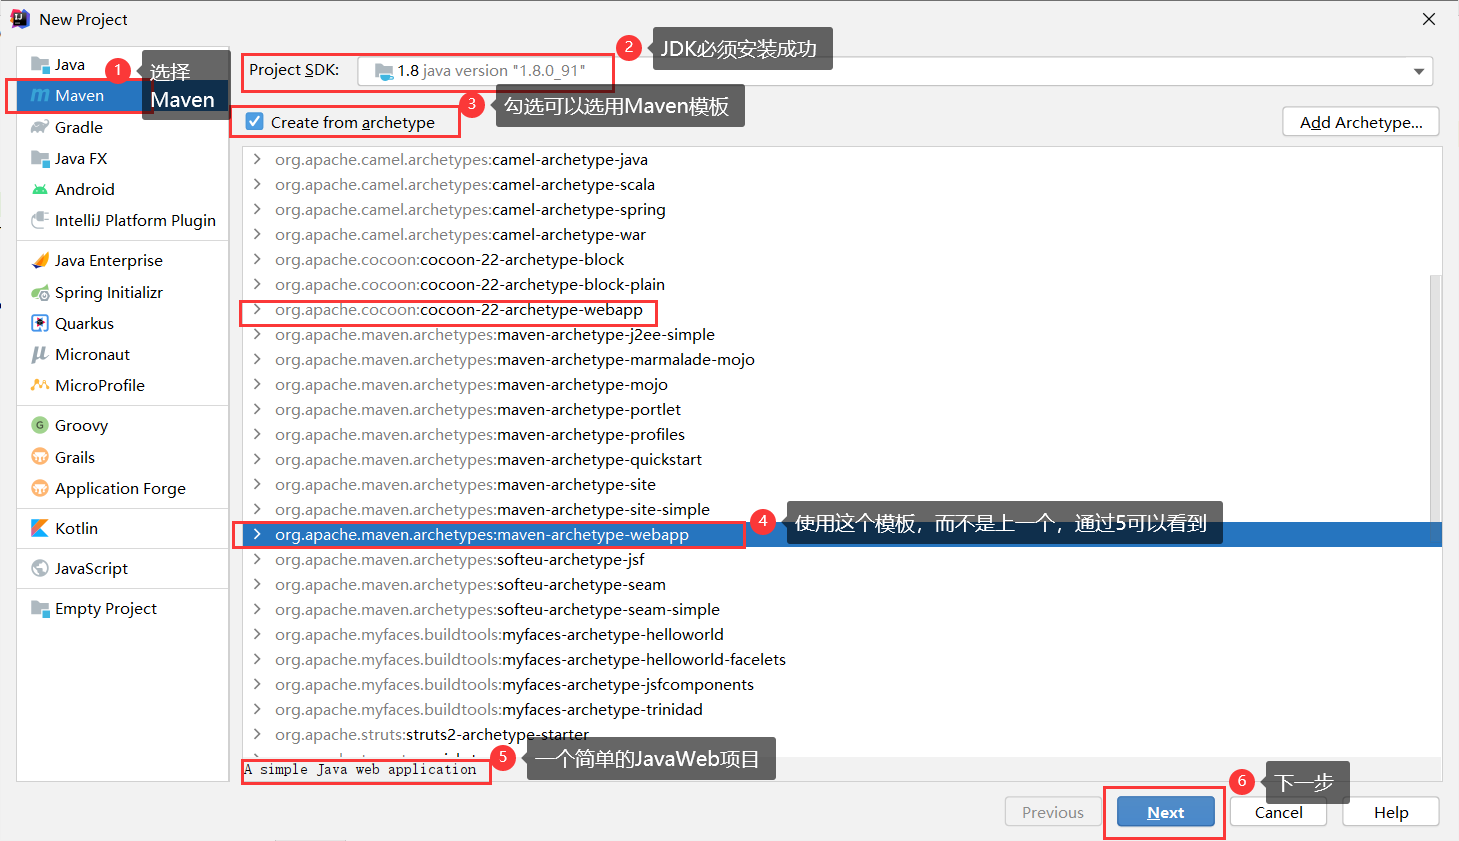Image resolution: width=1459 pixels, height=841 pixels.
Task: Click the Empty Project folder icon
Action: pos(40,608)
